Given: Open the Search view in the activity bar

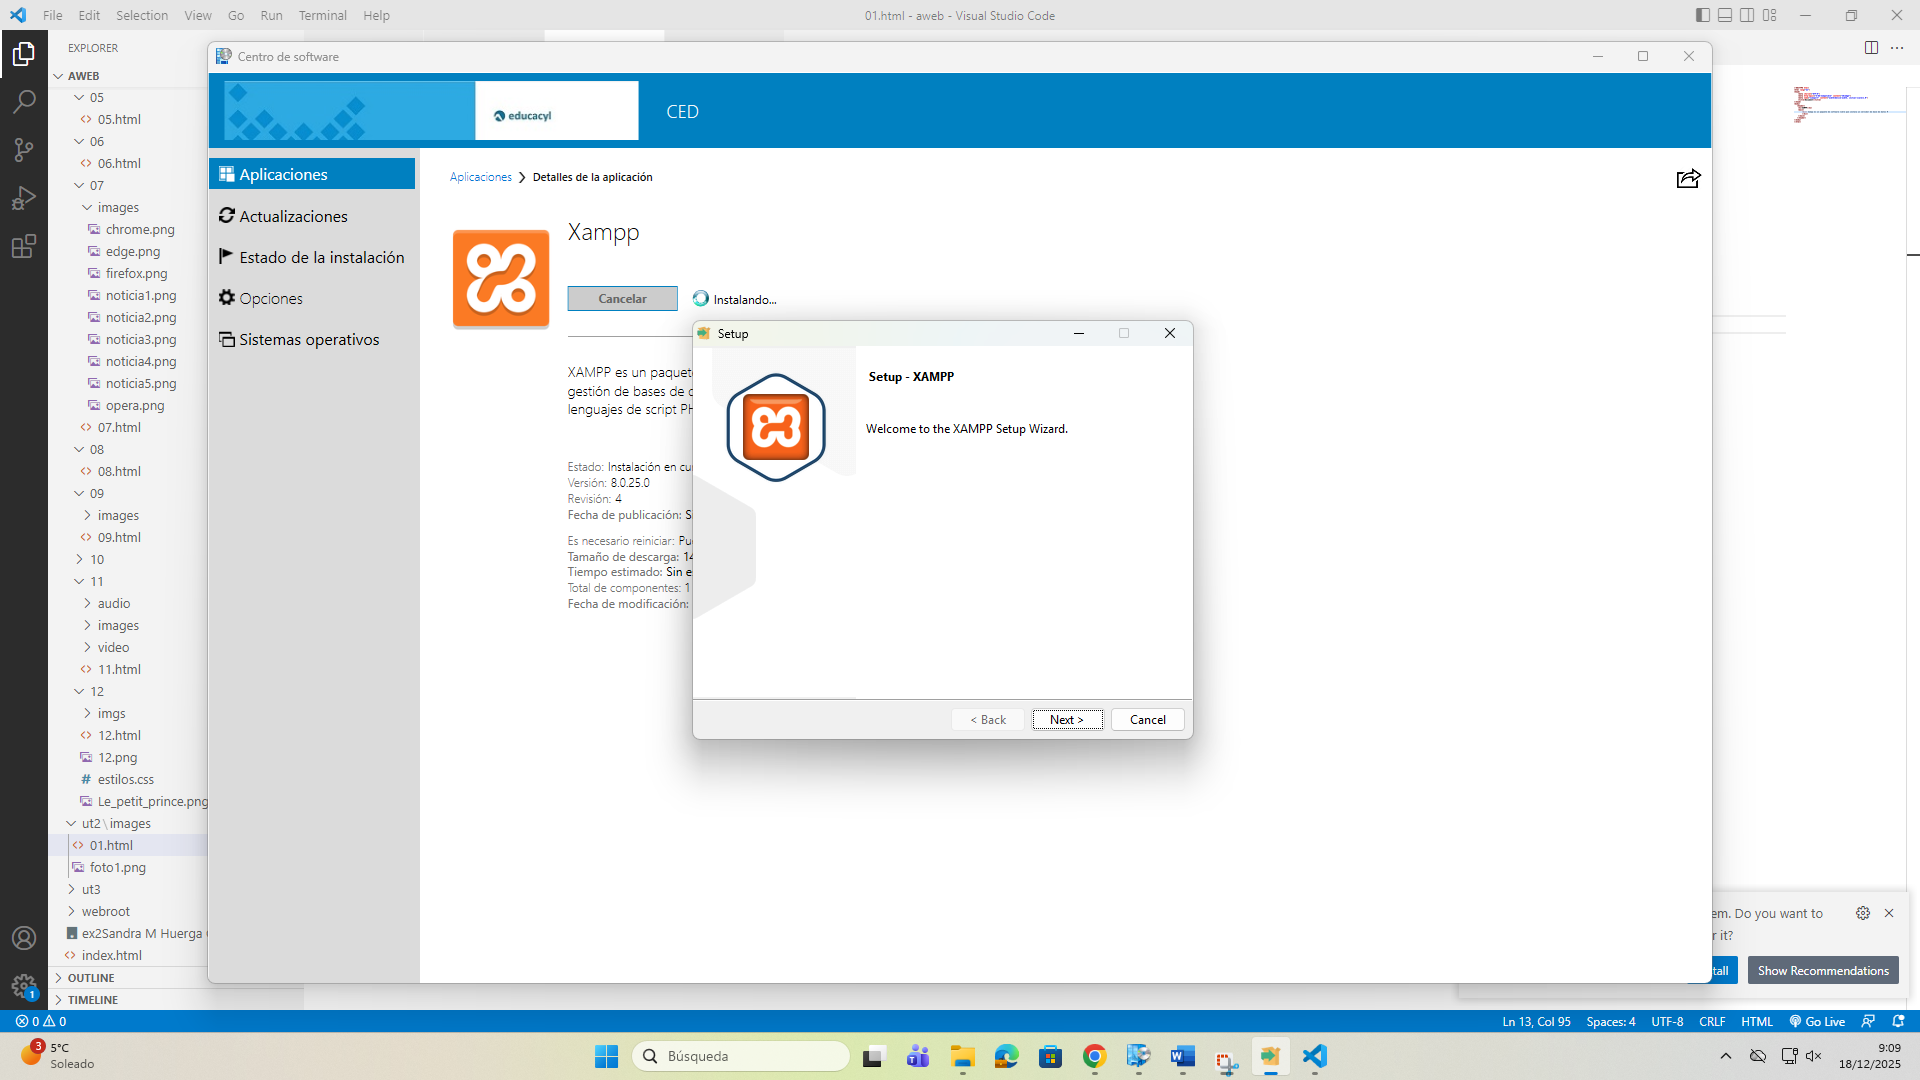Looking at the screenshot, I should click(x=24, y=101).
